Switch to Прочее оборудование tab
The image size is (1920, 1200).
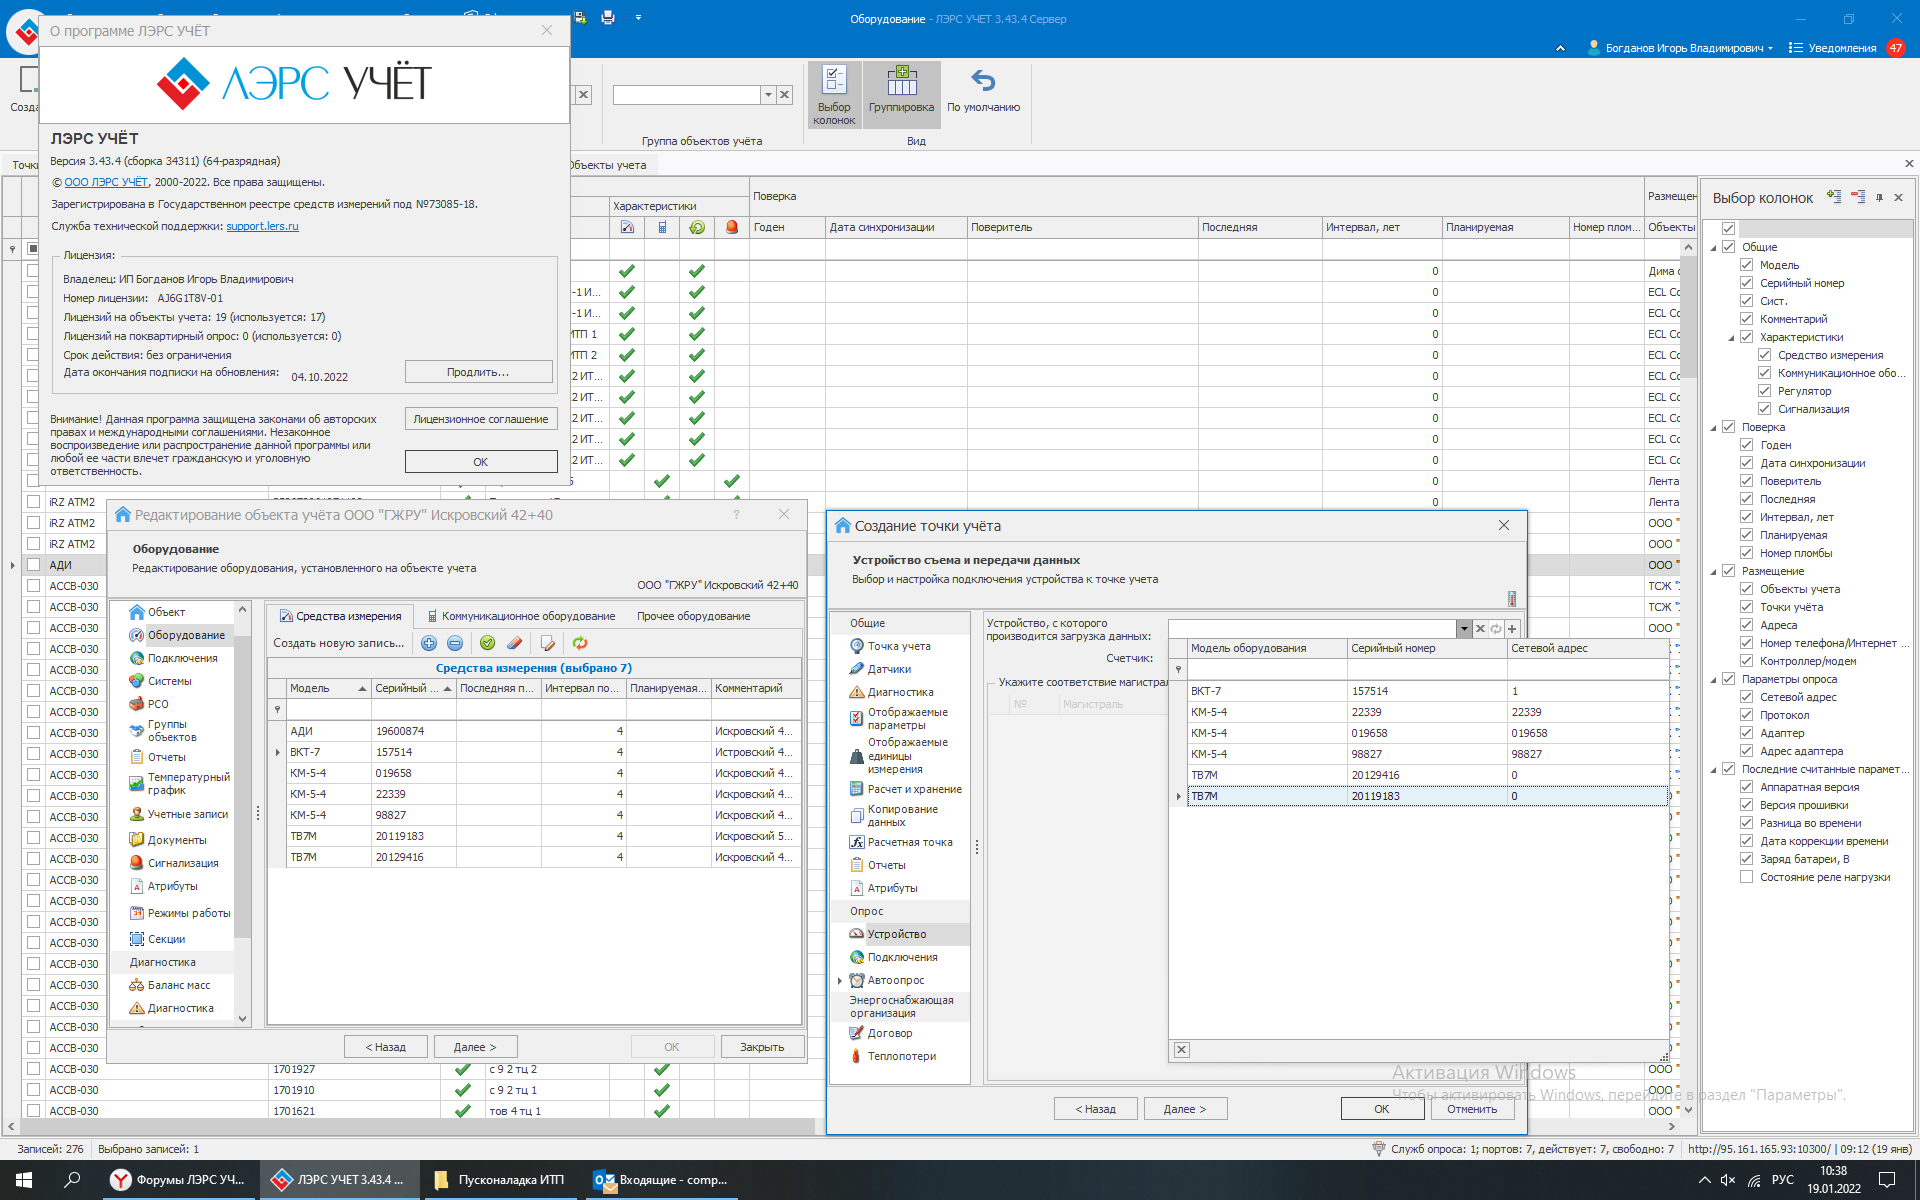click(x=693, y=616)
